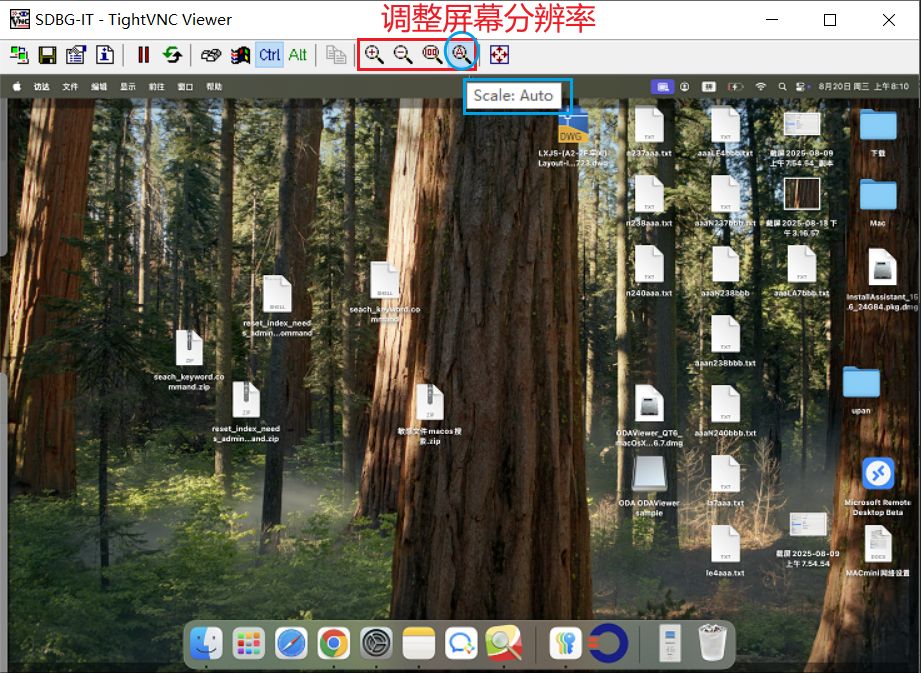Open the Apple menu on remote Mac
Screen dimensions: 921x673
click(x=17, y=86)
